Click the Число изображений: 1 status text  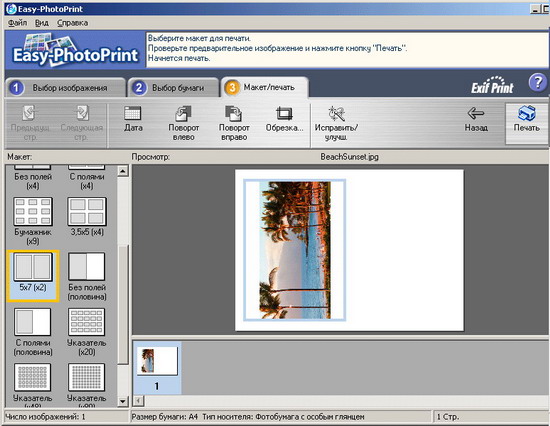45,417
